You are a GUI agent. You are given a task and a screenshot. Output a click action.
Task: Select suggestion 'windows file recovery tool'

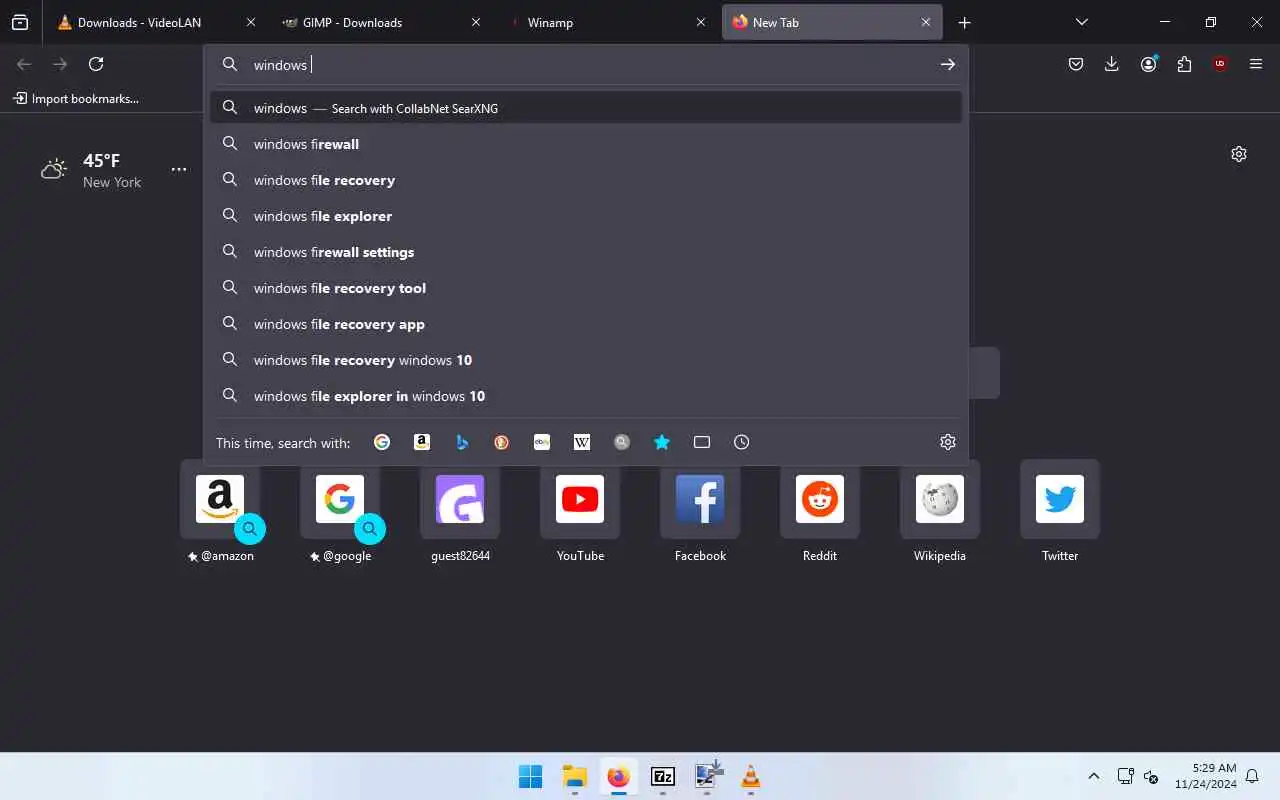pyautogui.click(x=586, y=288)
